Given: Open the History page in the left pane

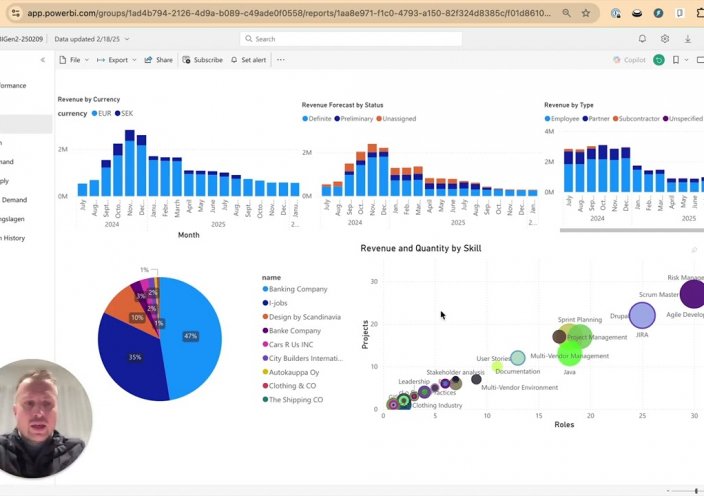Looking at the screenshot, I should click(12, 238).
